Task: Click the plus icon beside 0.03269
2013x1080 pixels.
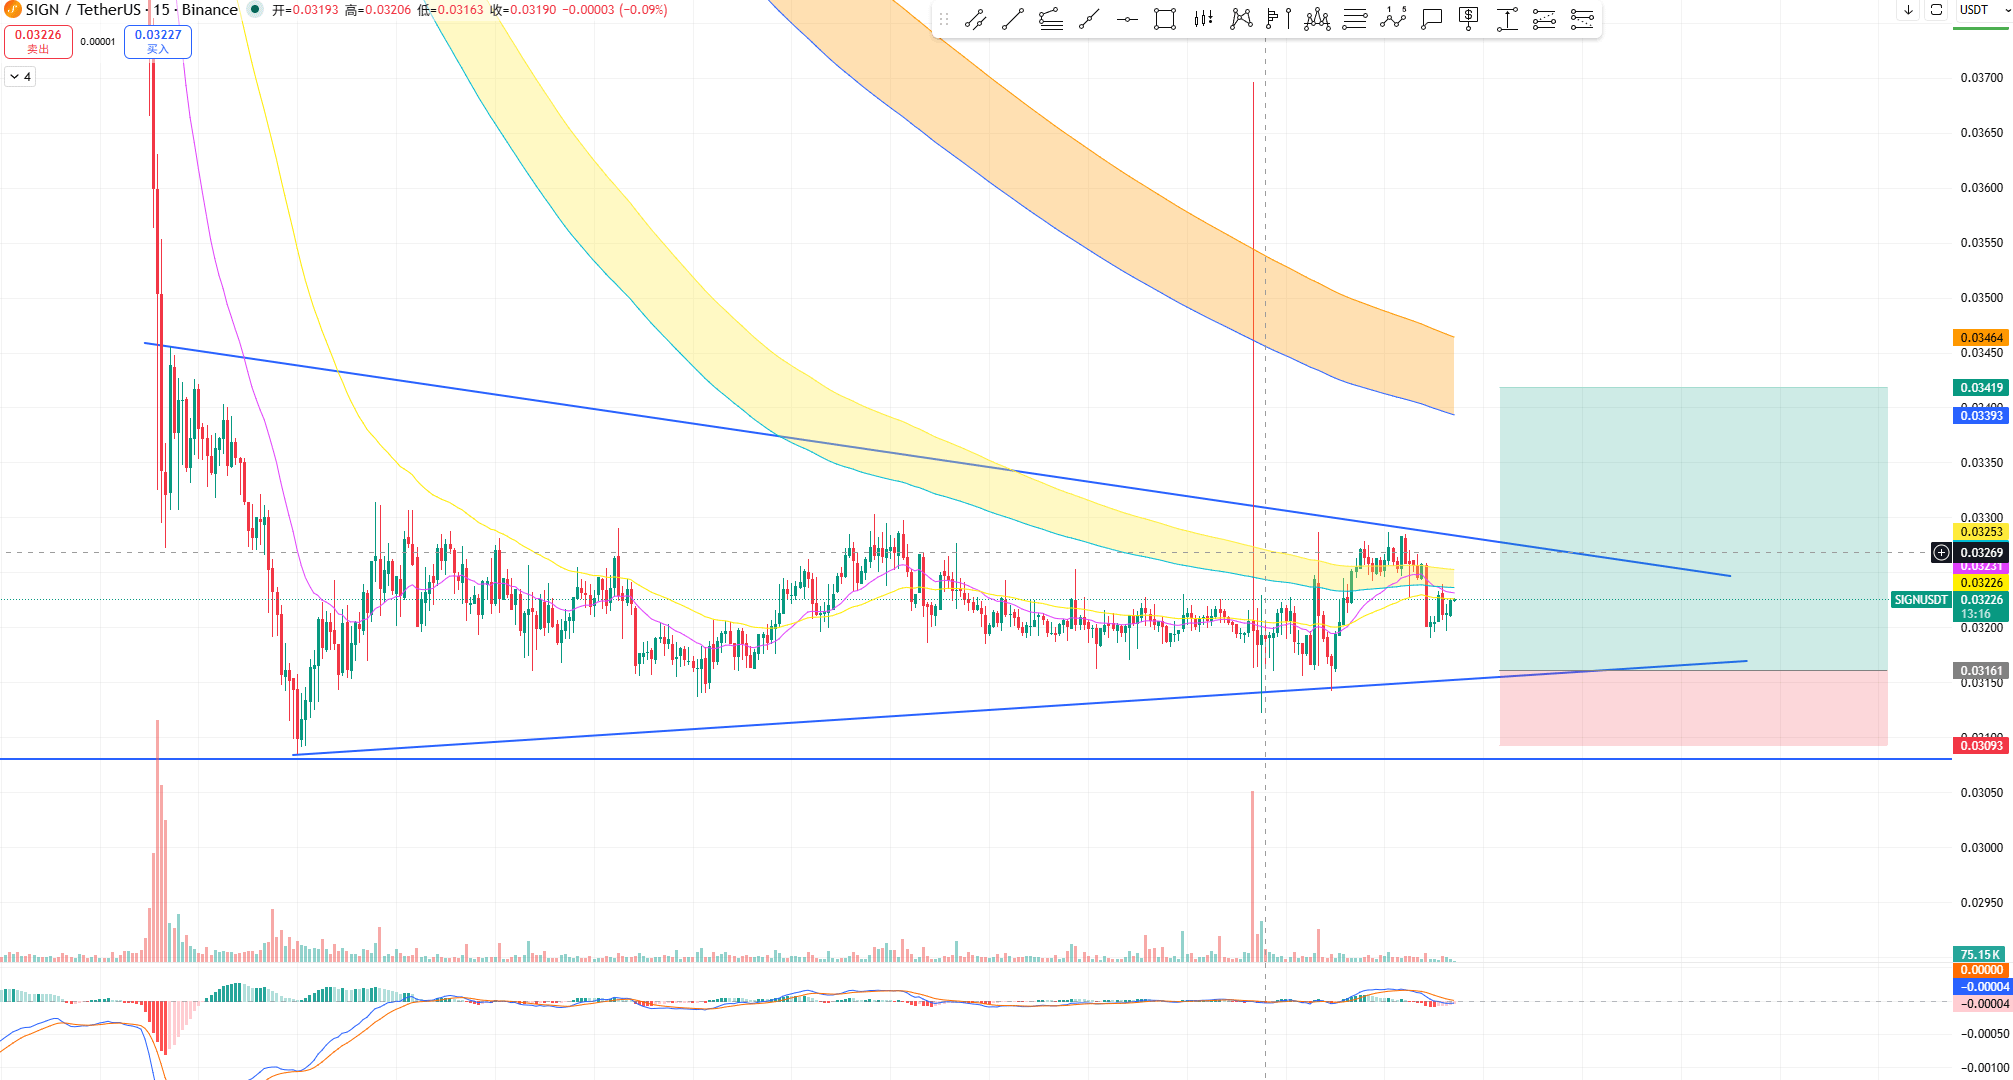Action: point(1941,552)
